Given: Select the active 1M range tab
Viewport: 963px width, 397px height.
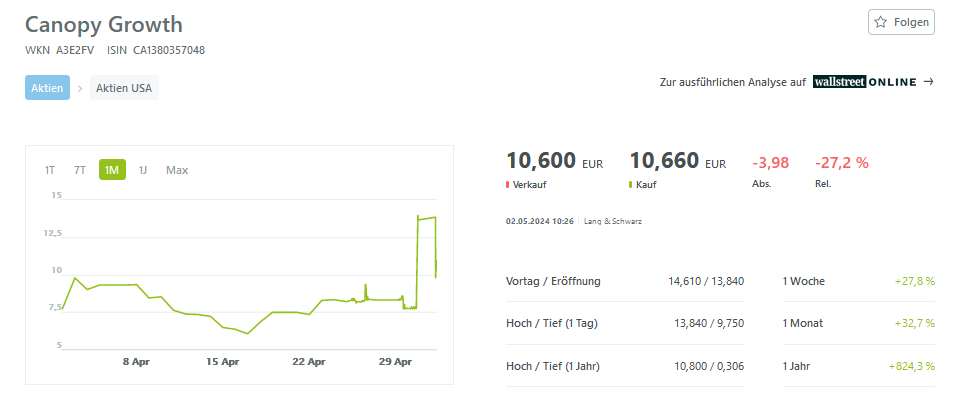Looking at the screenshot, I should click(x=112, y=170).
